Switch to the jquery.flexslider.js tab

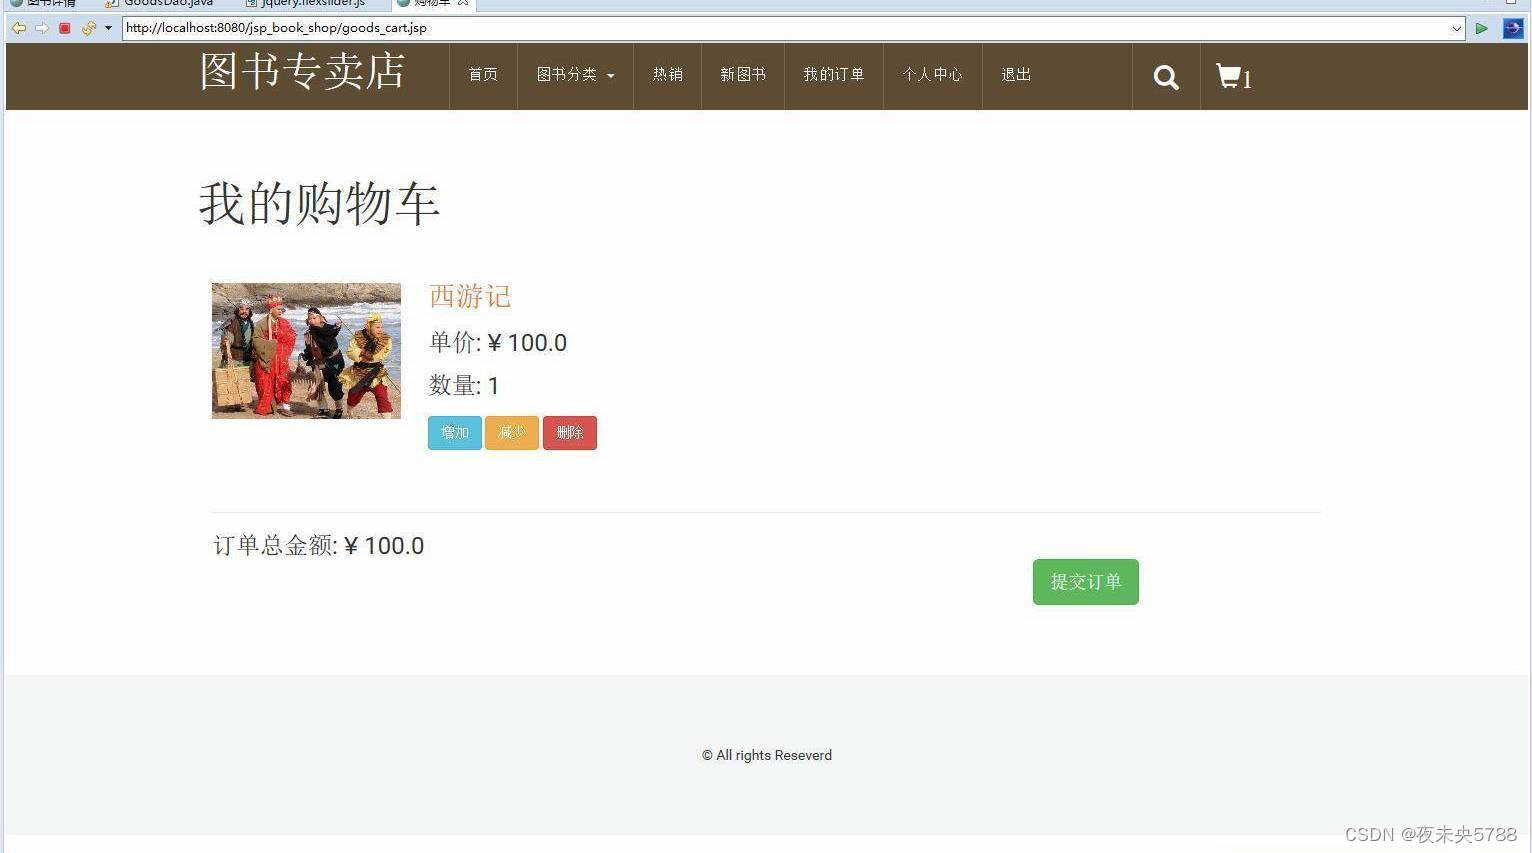tap(305, 3)
